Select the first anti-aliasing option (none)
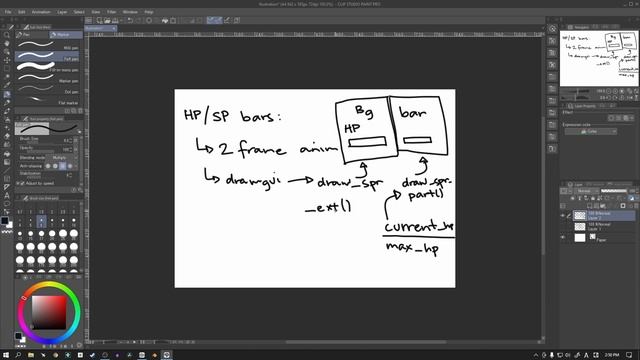Viewport: 640px width, 360px height. coord(48,166)
